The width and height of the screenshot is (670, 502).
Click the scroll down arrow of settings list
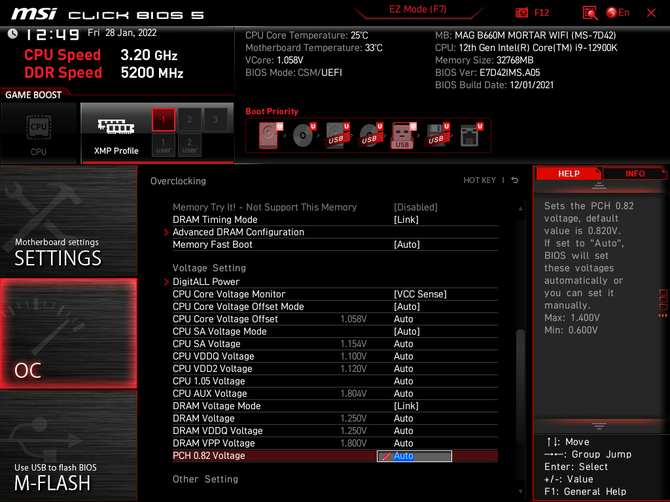click(520, 492)
